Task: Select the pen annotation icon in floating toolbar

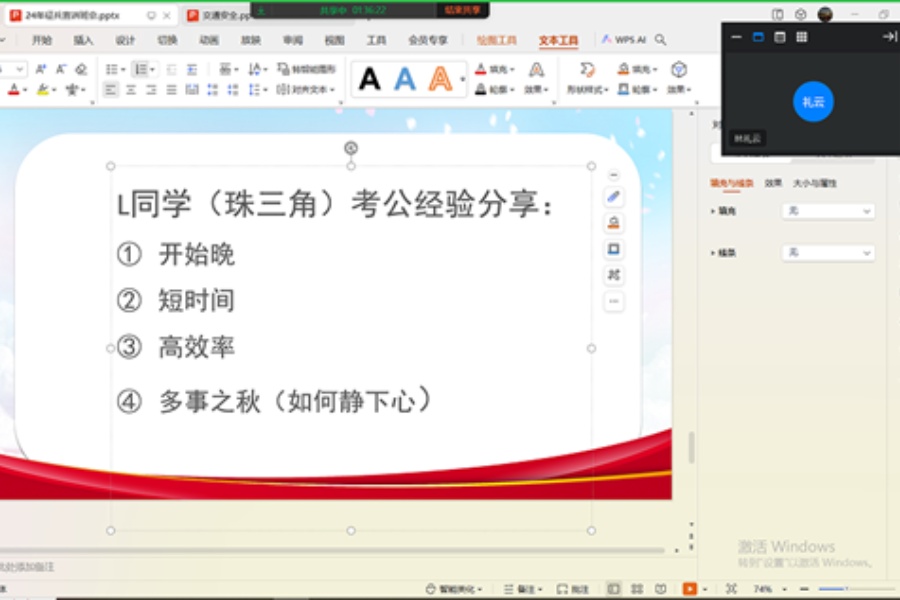Action: (614, 197)
